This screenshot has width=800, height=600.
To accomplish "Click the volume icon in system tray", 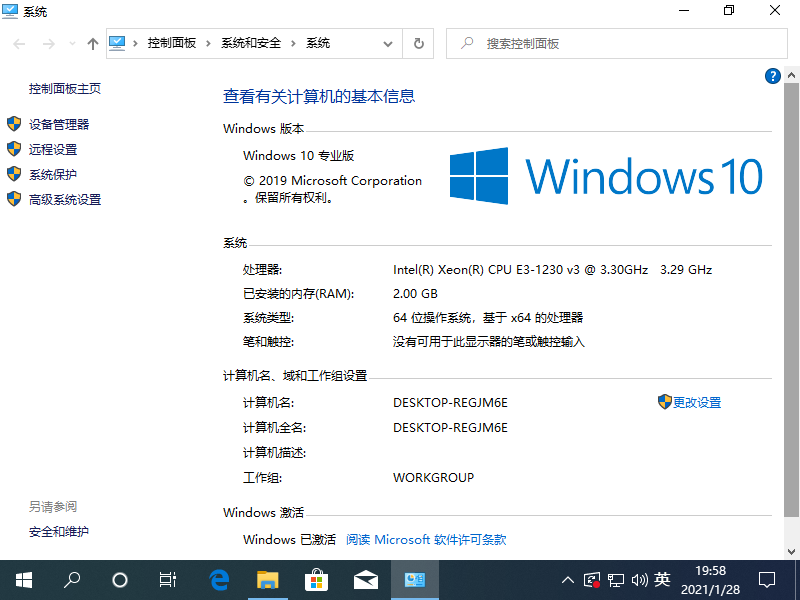I will pyautogui.click(x=640, y=579).
